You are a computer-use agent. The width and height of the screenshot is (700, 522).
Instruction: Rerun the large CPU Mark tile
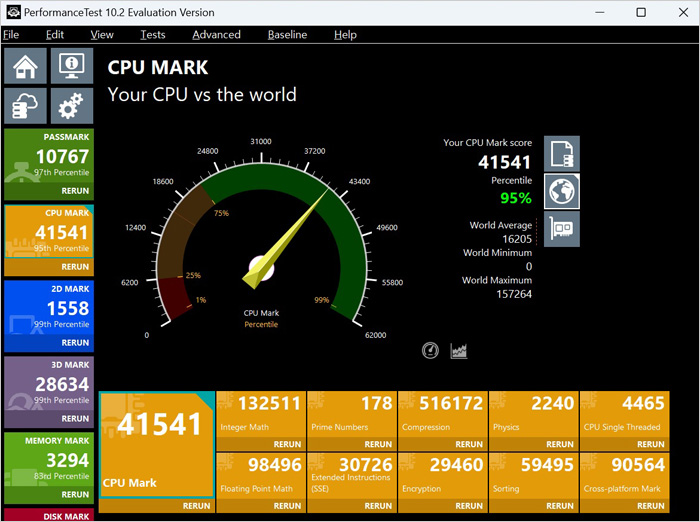pyautogui.click(x=157, y=506)
